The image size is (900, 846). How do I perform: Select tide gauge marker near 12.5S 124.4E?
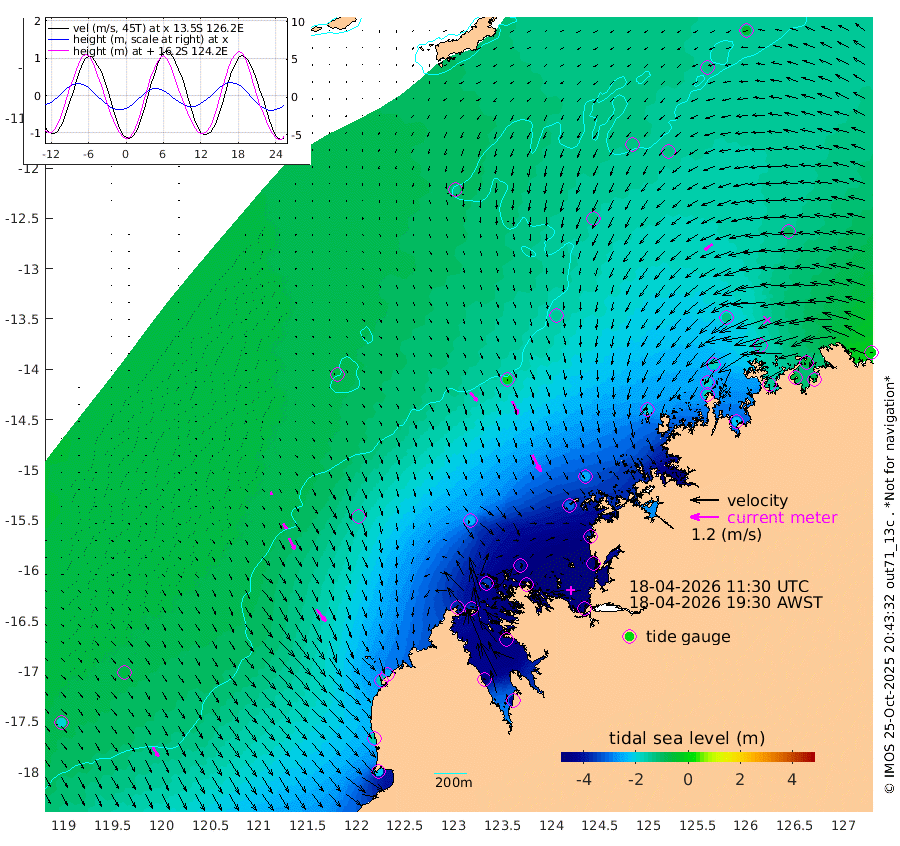[593, 219]
